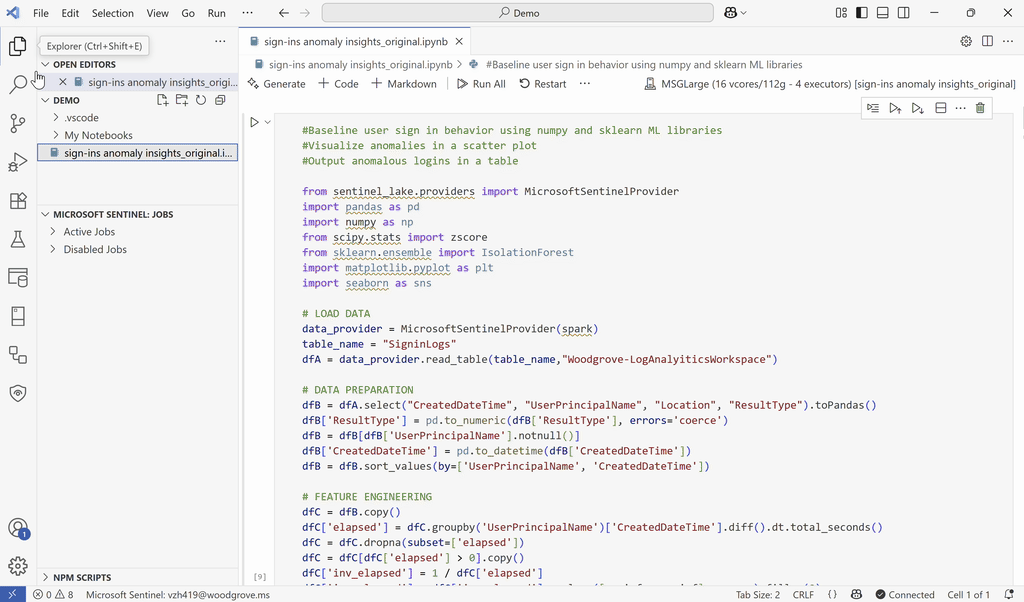Click the notifications bell in status bar

coord(1009,594)
